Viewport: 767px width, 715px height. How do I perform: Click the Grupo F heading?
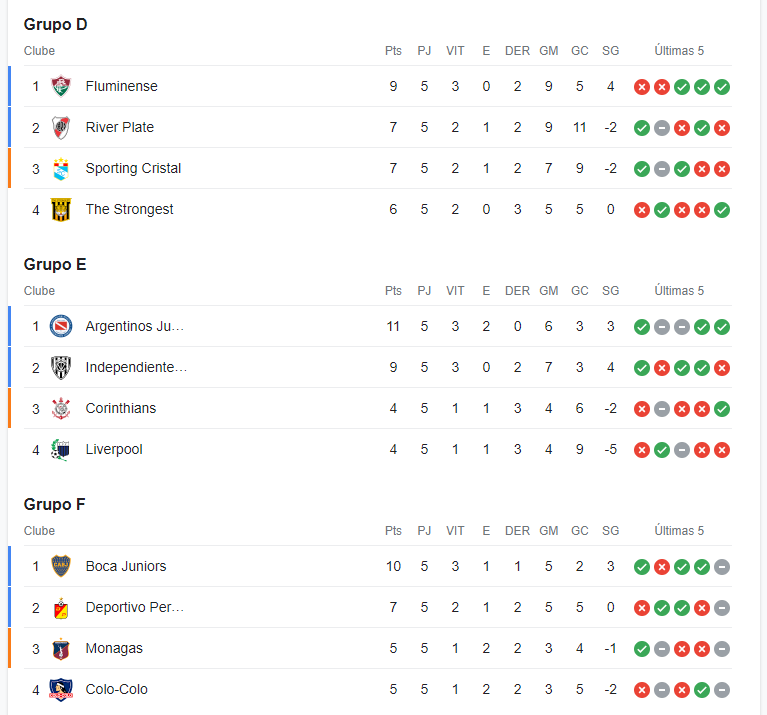click(x=54, y=504)
